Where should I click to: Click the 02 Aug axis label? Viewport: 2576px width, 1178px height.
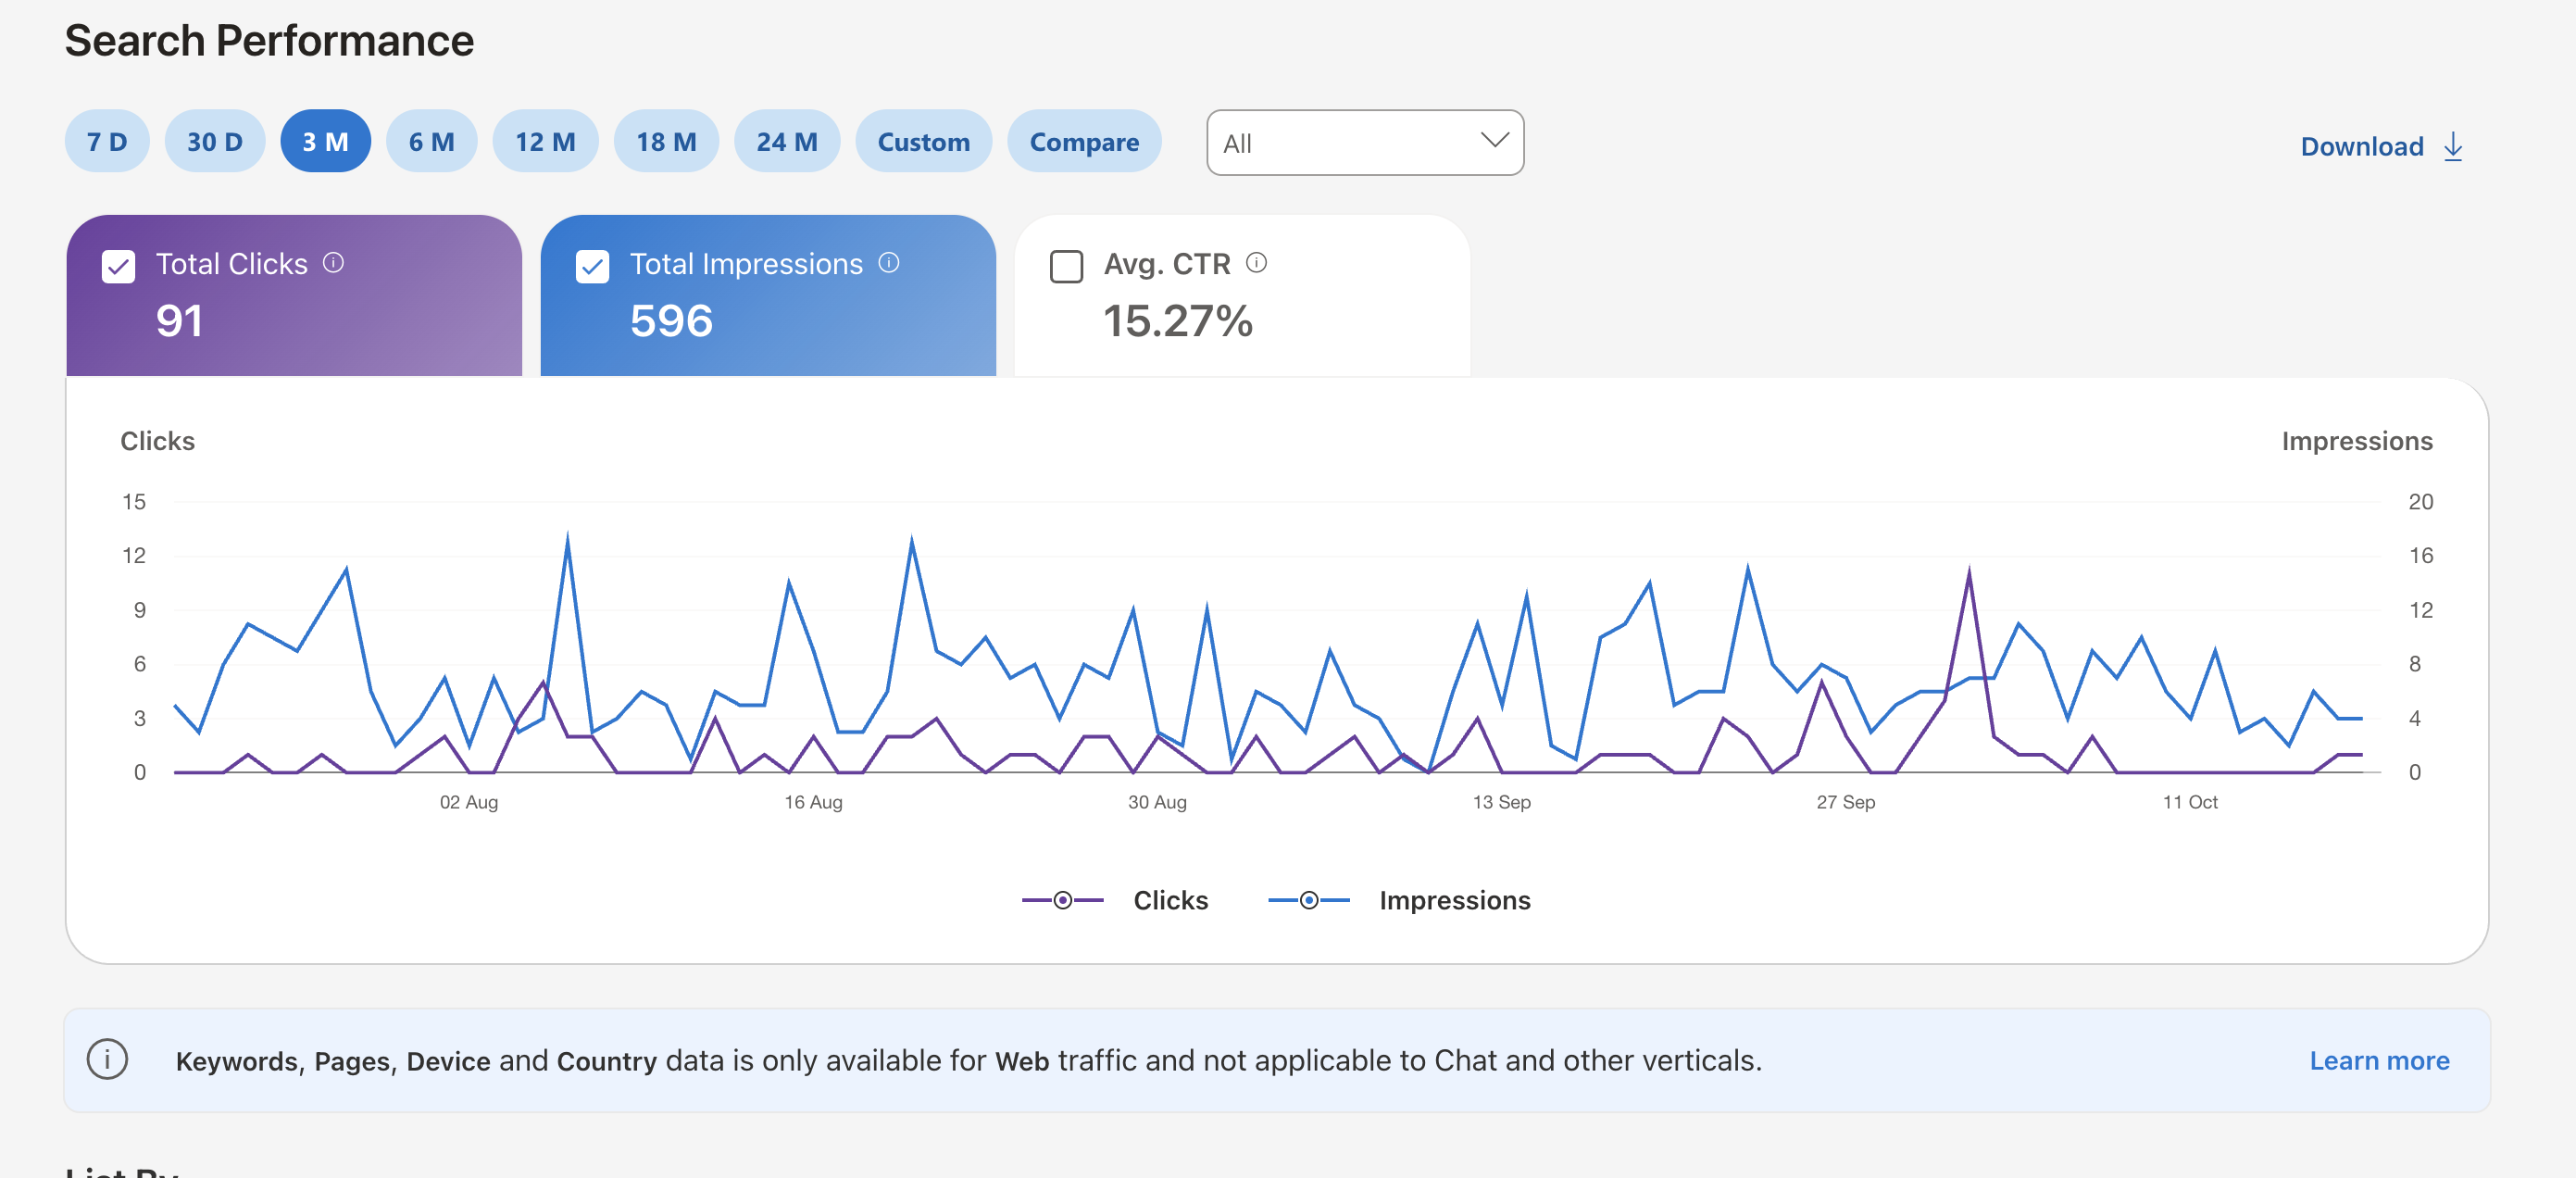click(x=468, y=802)
